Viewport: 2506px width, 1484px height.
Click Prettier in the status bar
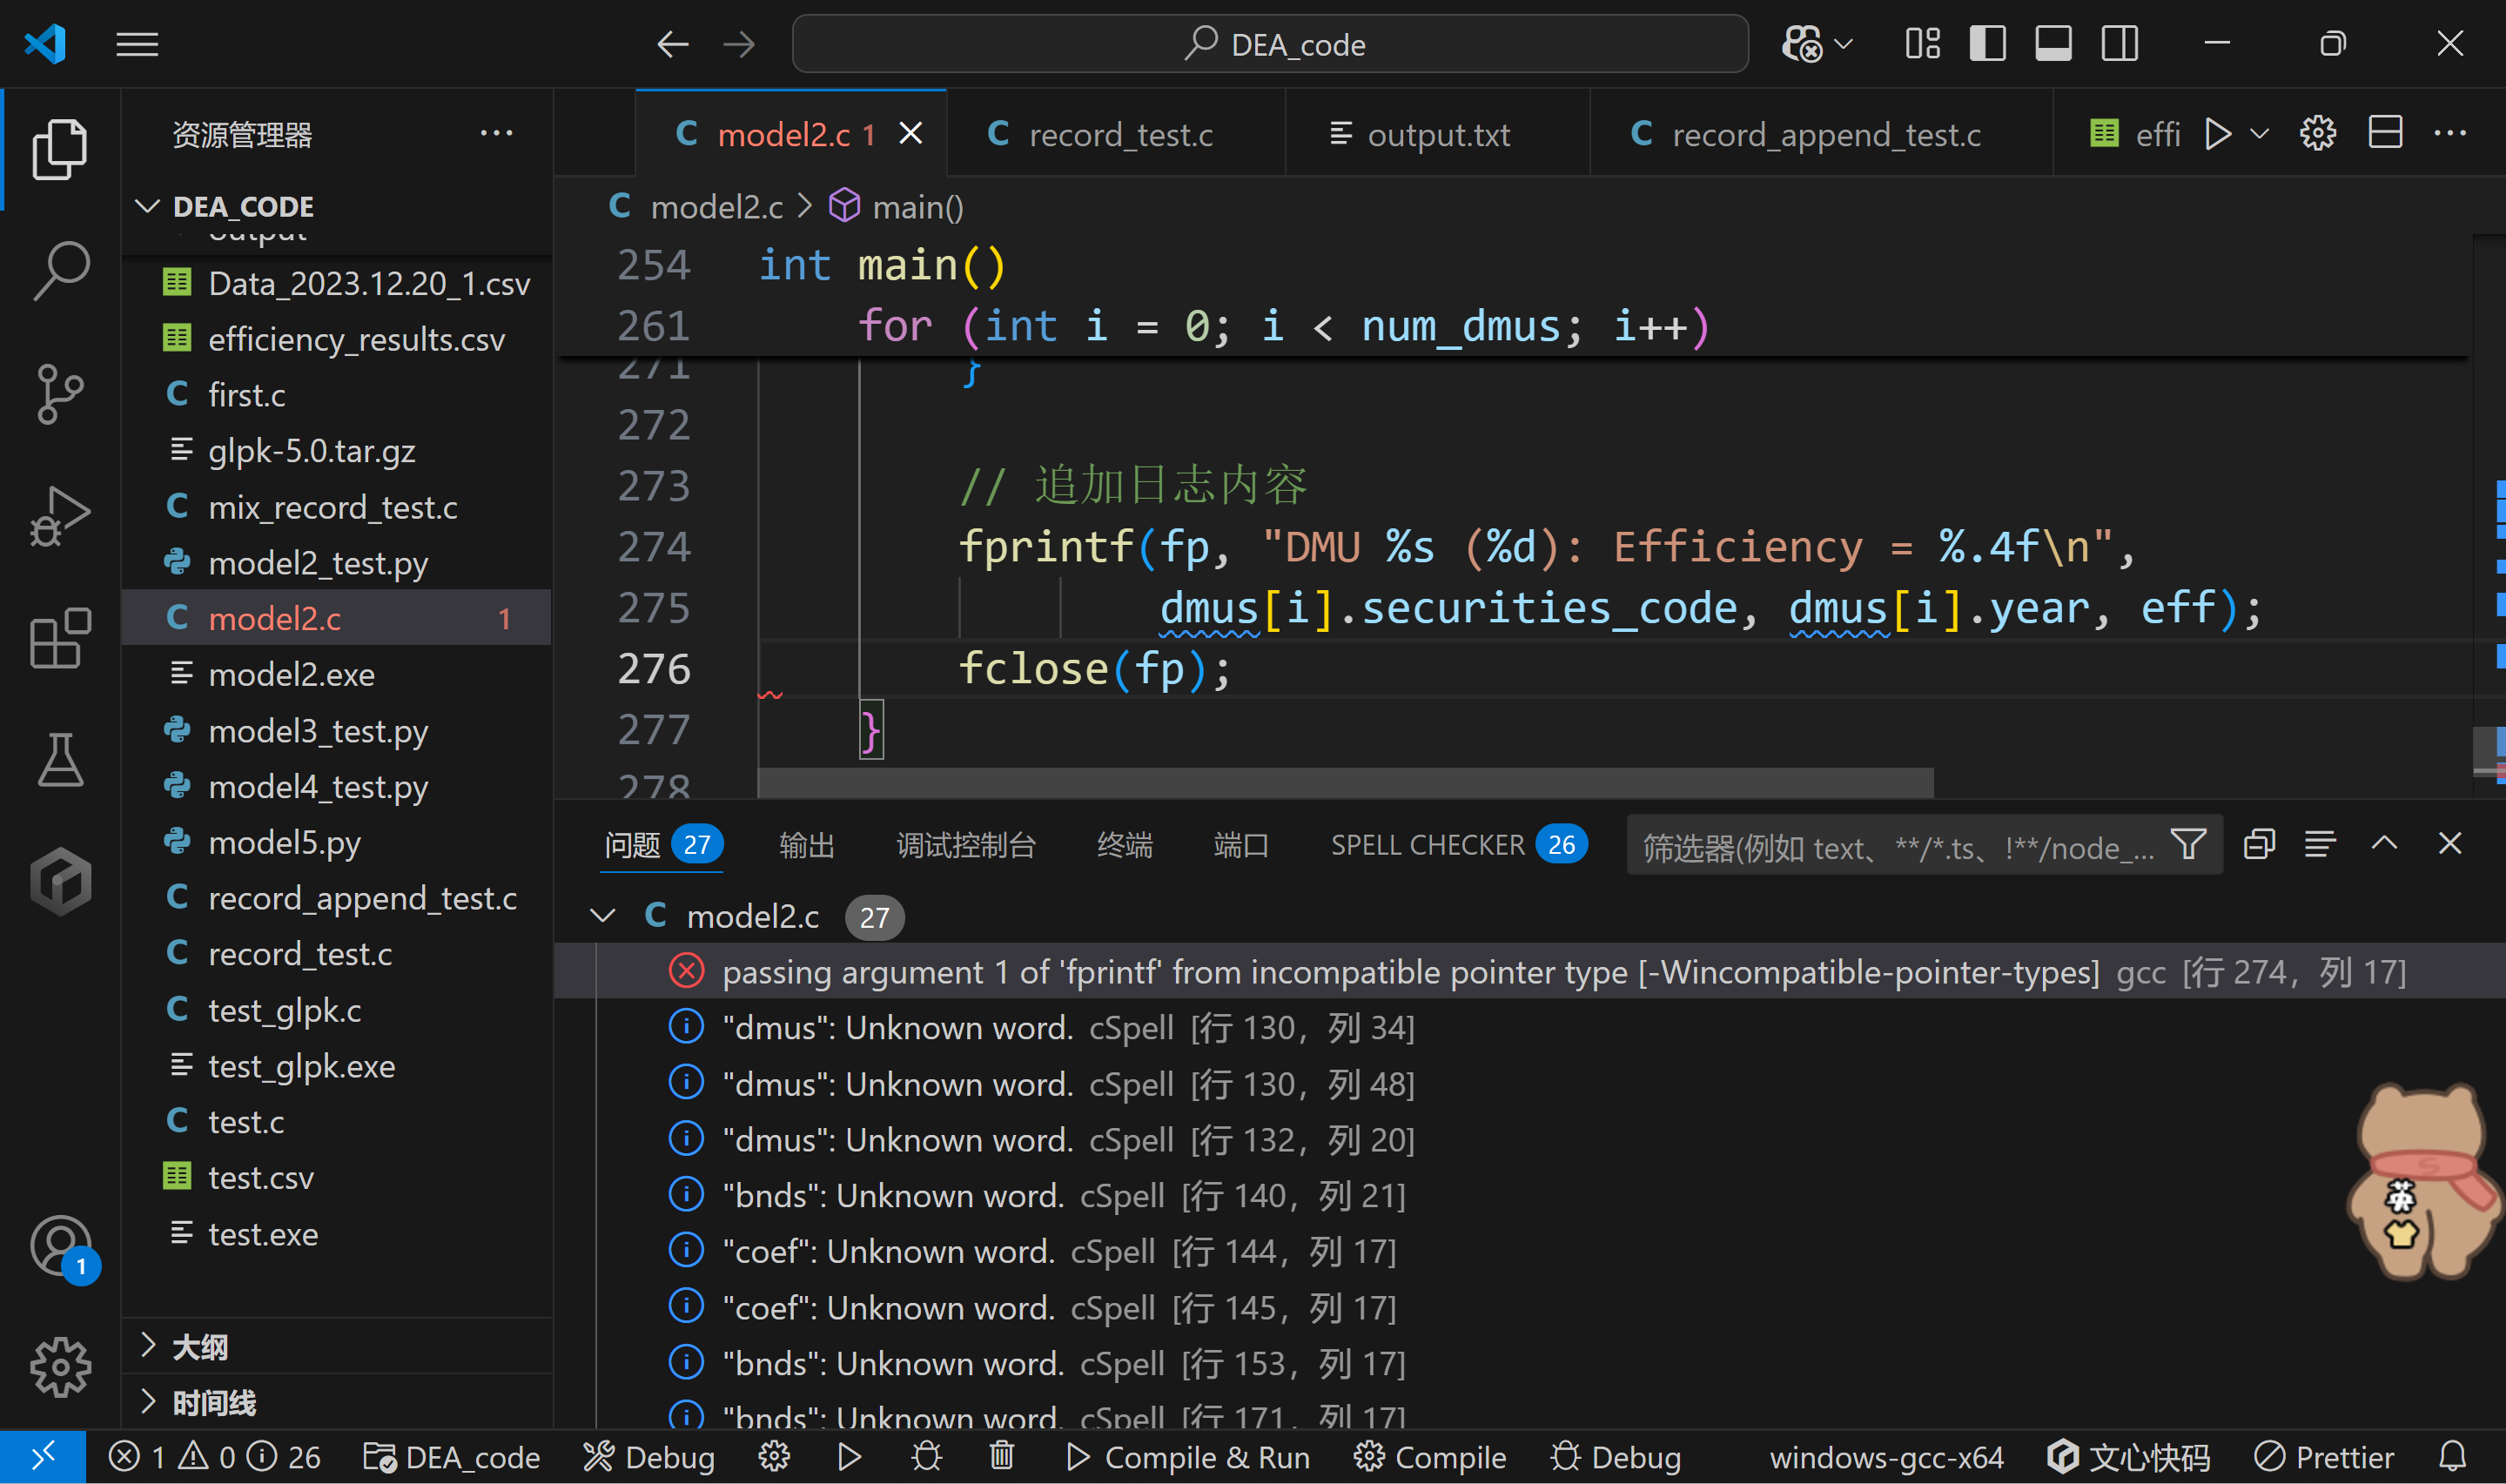click(x=2324, y=1457)
